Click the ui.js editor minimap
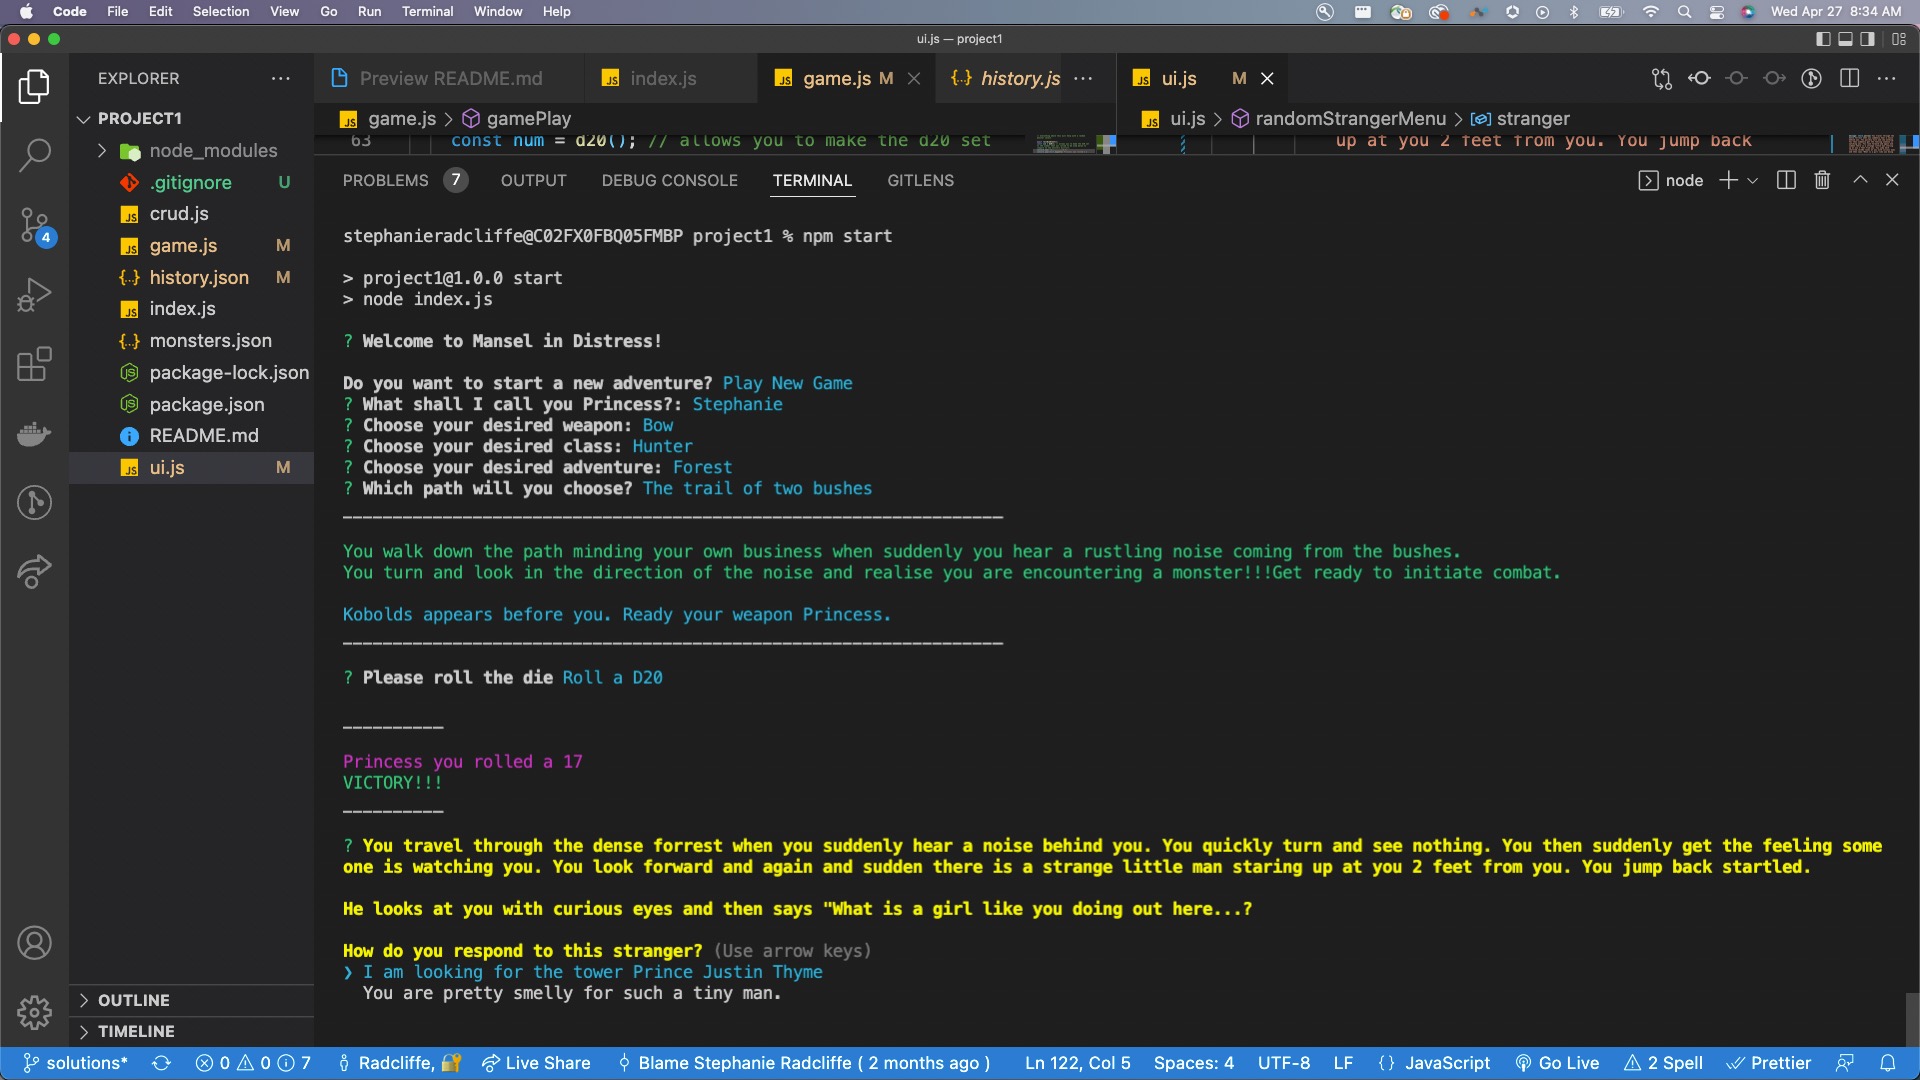This screenshot has height=1080, width=1920. point(1871,143)
